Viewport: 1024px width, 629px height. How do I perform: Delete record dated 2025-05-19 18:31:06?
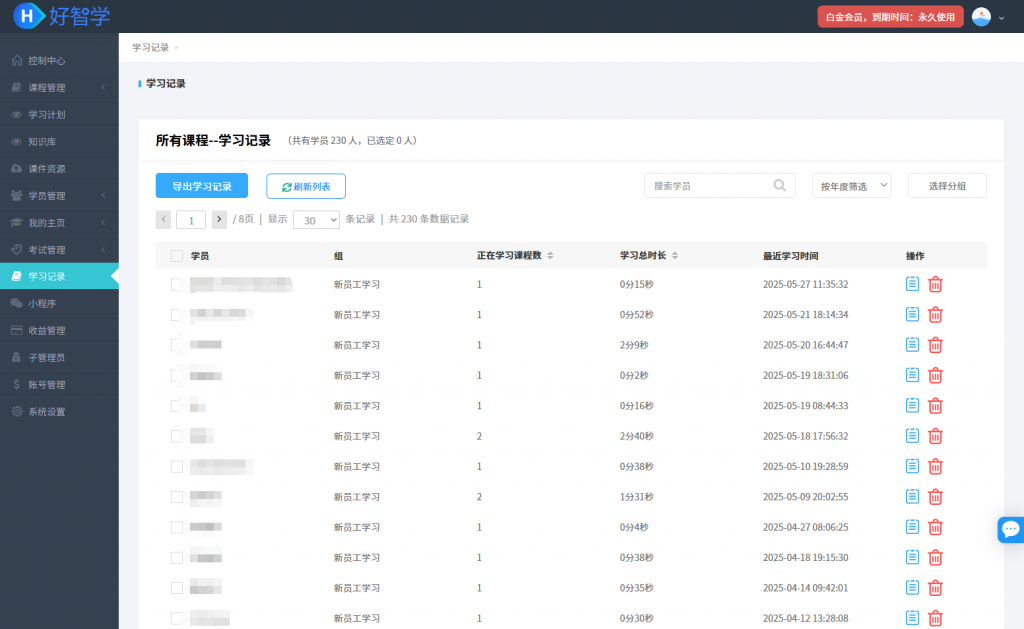pyautogui.click(x=935, y=376)
